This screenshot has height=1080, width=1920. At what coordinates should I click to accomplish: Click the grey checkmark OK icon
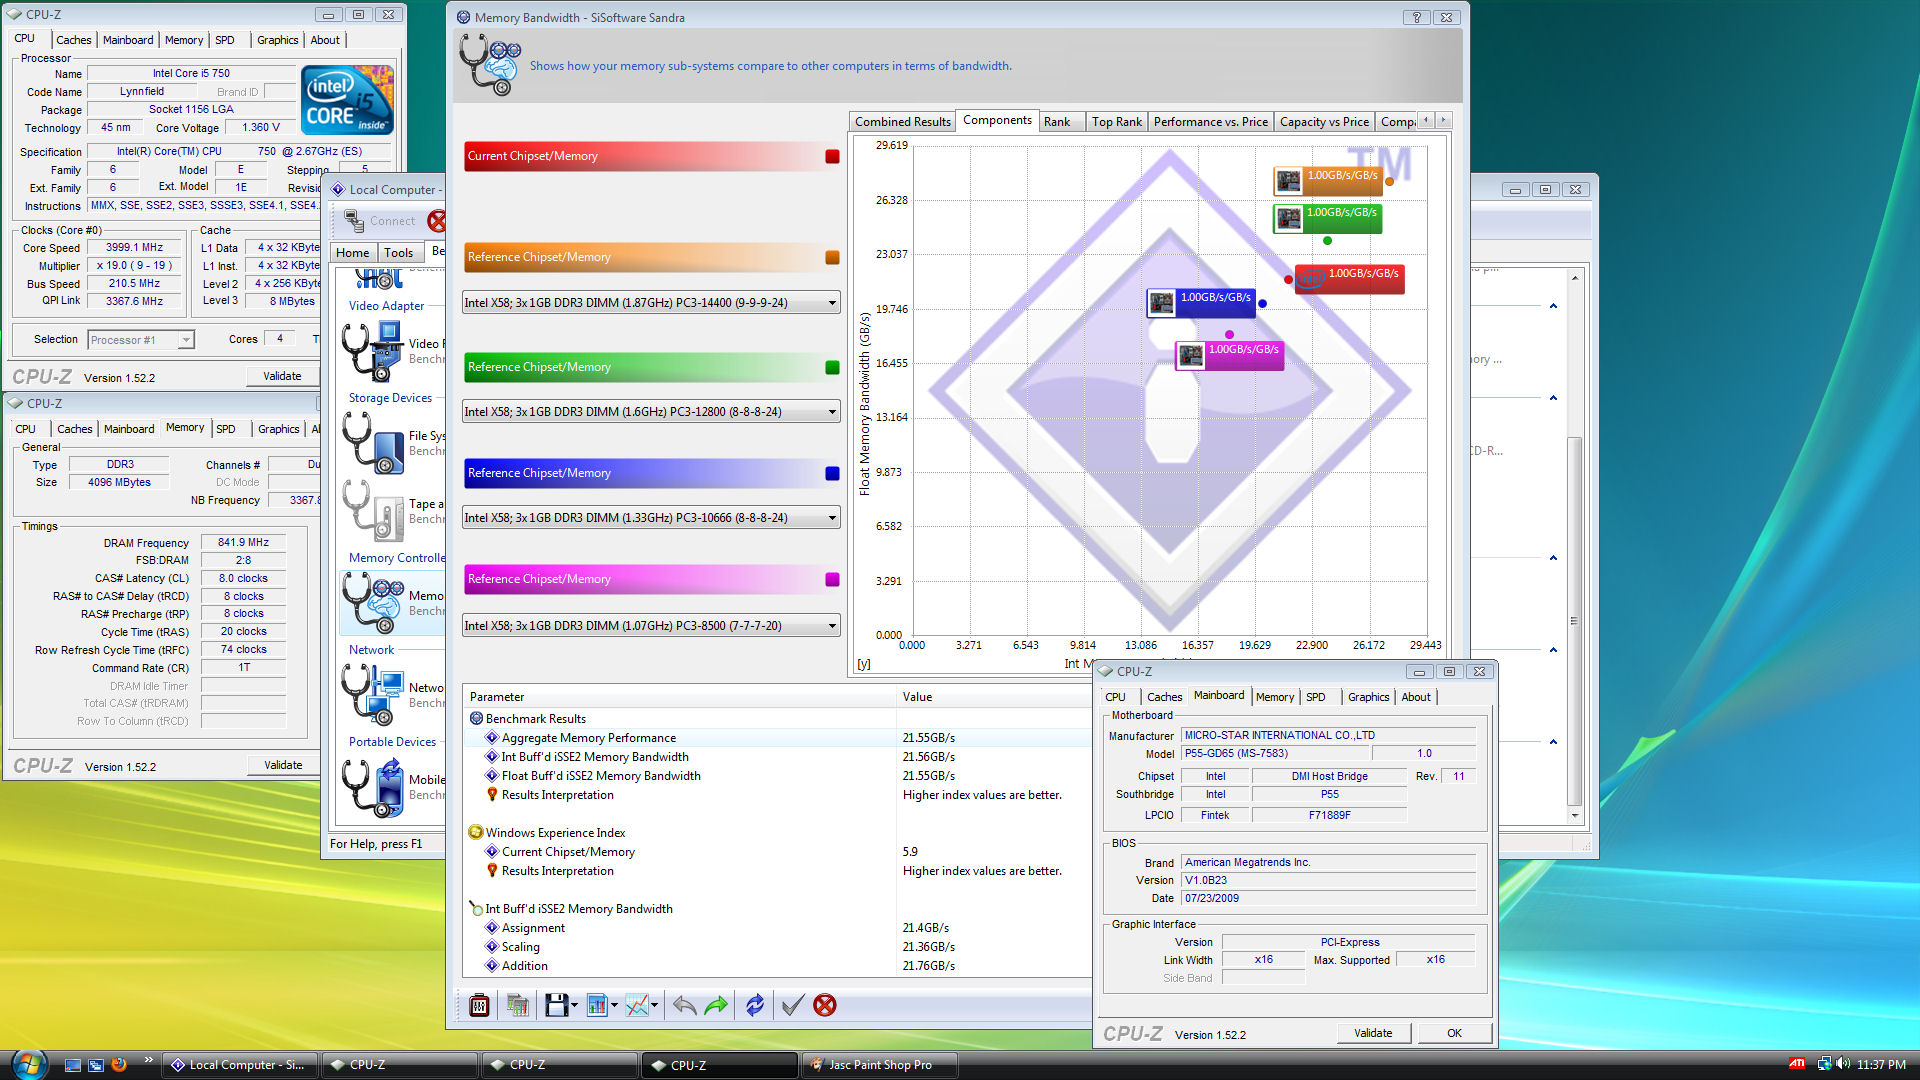coord(792,1005)
